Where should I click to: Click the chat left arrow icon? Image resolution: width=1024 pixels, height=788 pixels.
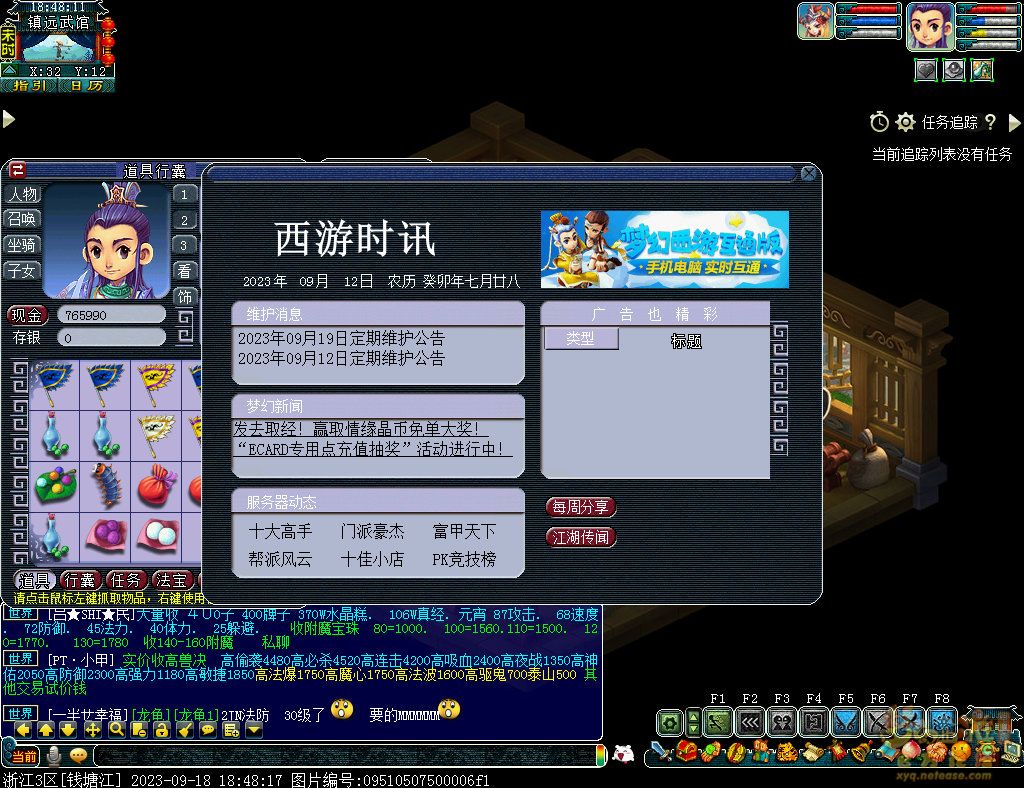[23, 730]
